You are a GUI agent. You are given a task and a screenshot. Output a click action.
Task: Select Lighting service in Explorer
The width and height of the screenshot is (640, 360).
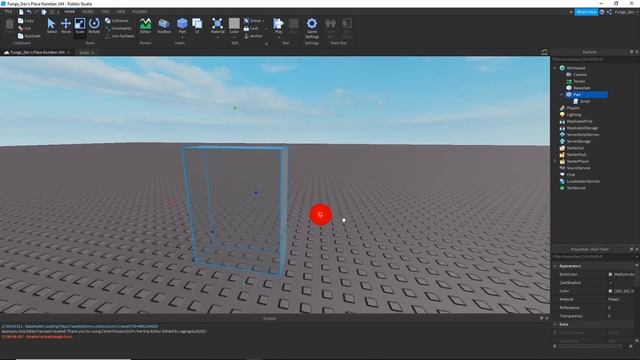click(573, 115)
